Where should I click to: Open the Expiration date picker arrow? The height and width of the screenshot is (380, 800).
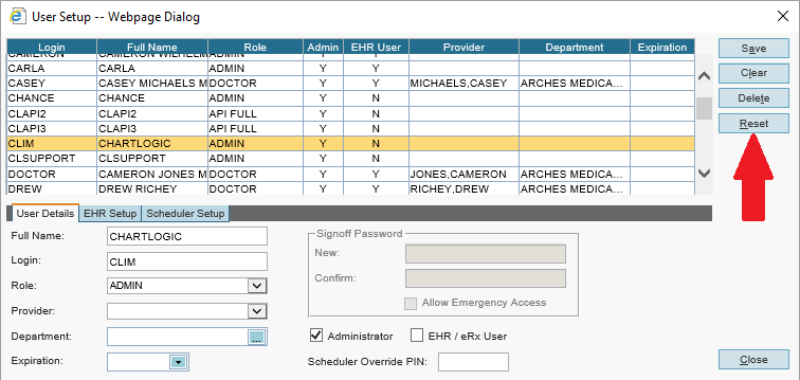pos(178,362)
